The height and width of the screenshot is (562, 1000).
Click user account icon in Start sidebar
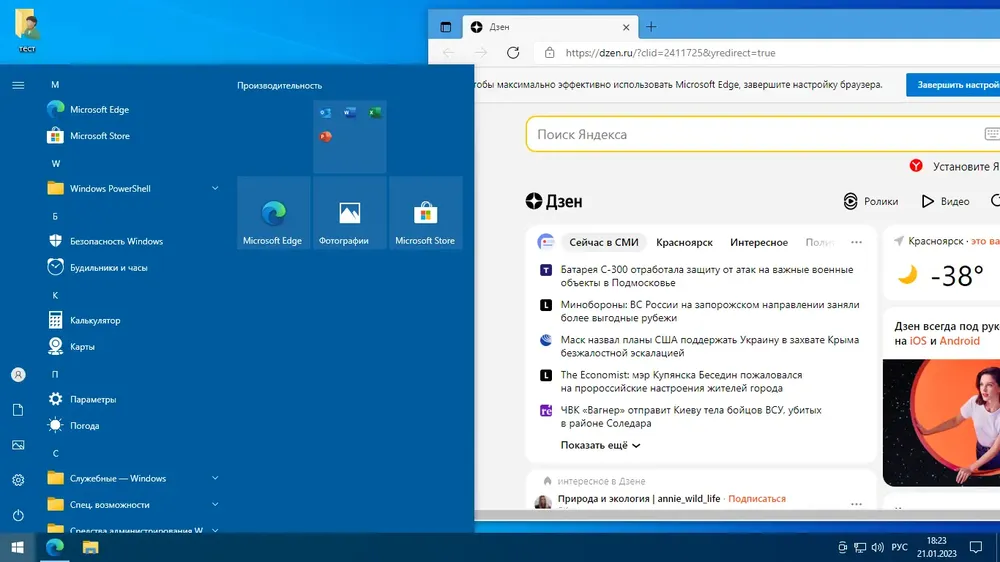coord(18,375)
